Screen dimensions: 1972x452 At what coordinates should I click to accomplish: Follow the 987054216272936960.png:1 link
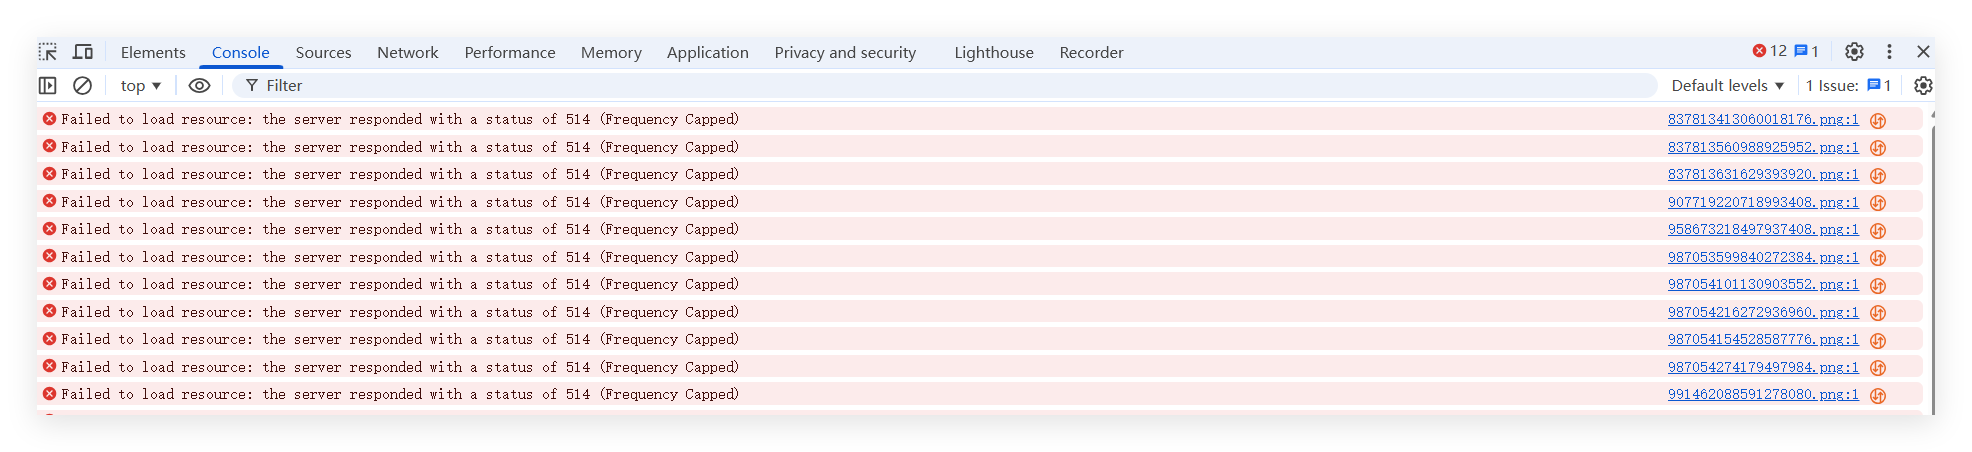1762,312
